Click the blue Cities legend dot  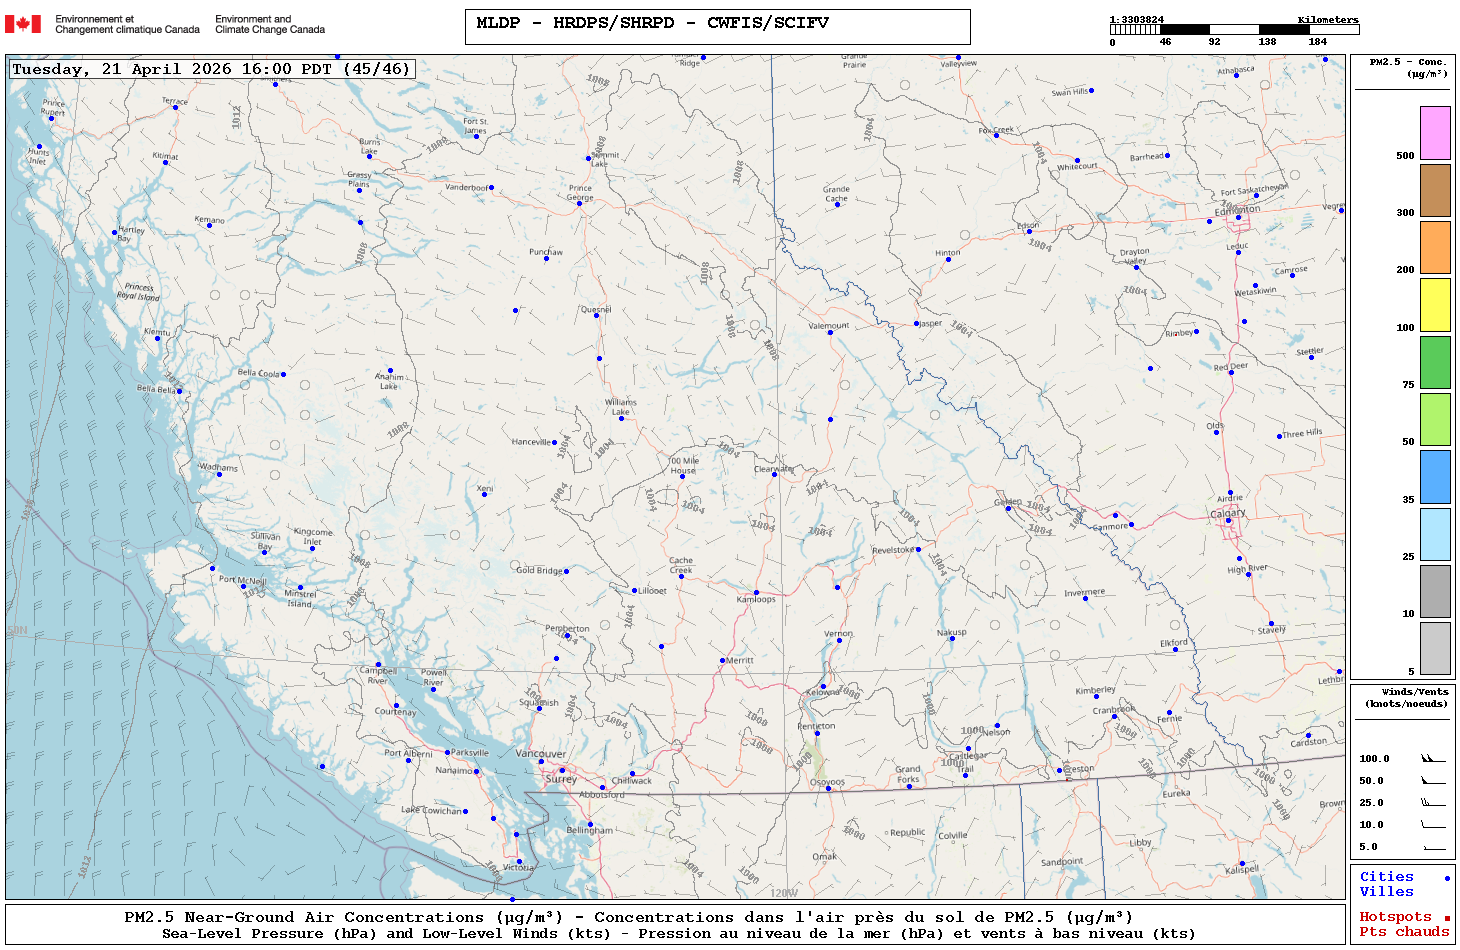click(1447, 878)
